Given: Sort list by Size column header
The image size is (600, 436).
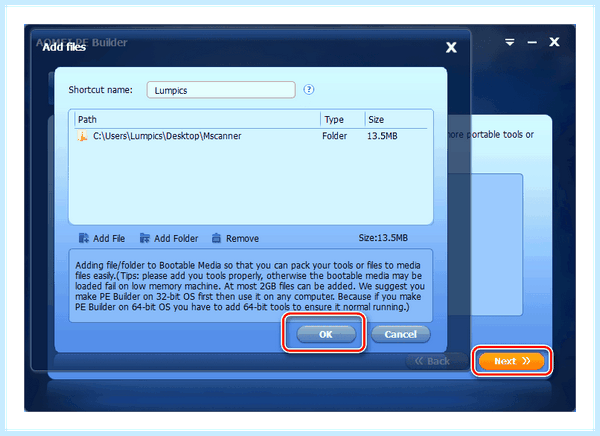Looking at the screenshot, I should (396, 119).
